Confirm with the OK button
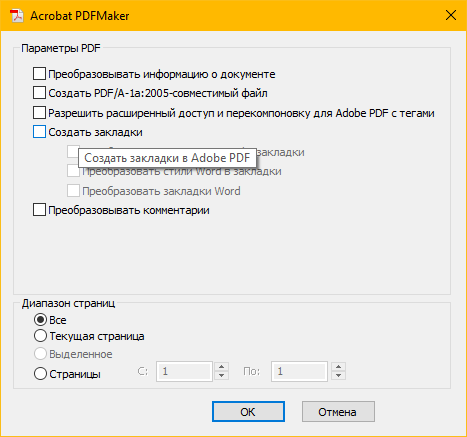The height and width of the screenshot is (437, 467). coord(248,412)
